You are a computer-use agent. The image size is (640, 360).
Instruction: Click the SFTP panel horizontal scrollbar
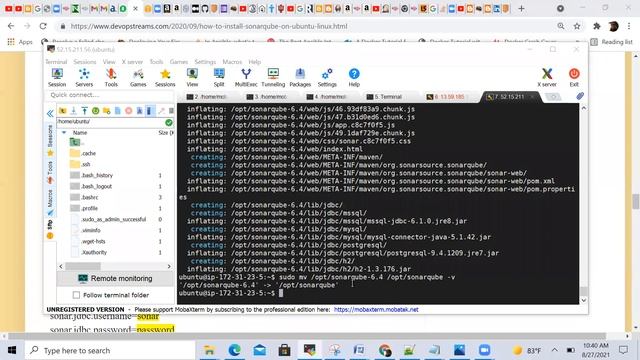(x=83, y=266)
